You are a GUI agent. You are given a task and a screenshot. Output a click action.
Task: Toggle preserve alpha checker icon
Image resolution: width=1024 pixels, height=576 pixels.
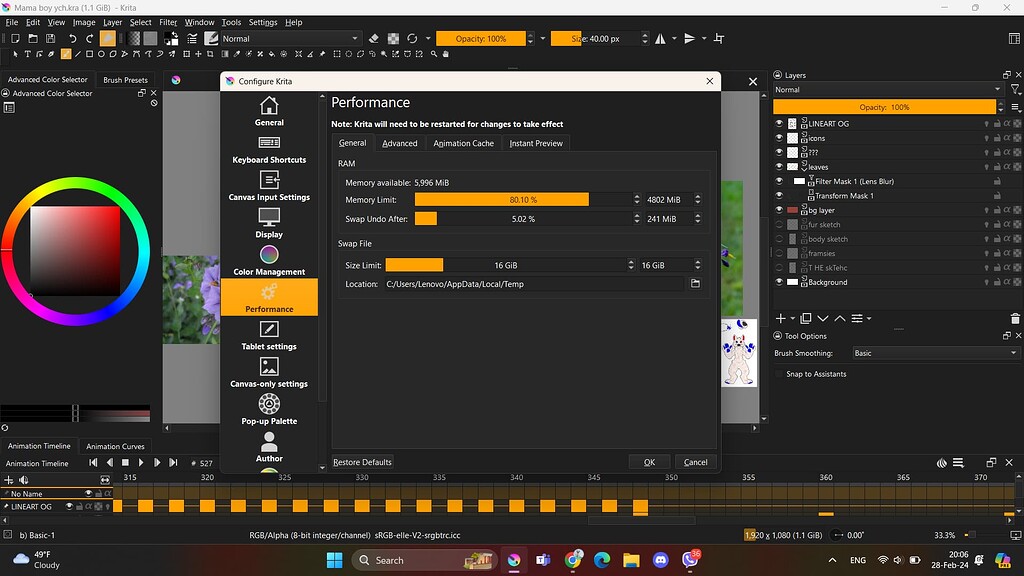coord(393,39)
